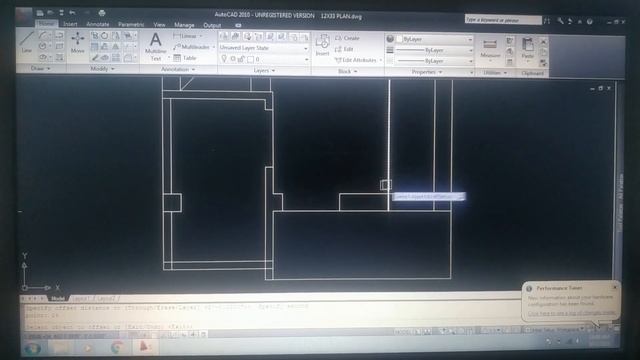Open the ByLayer linetype dropdown in middle row

[x=435, y=50]
